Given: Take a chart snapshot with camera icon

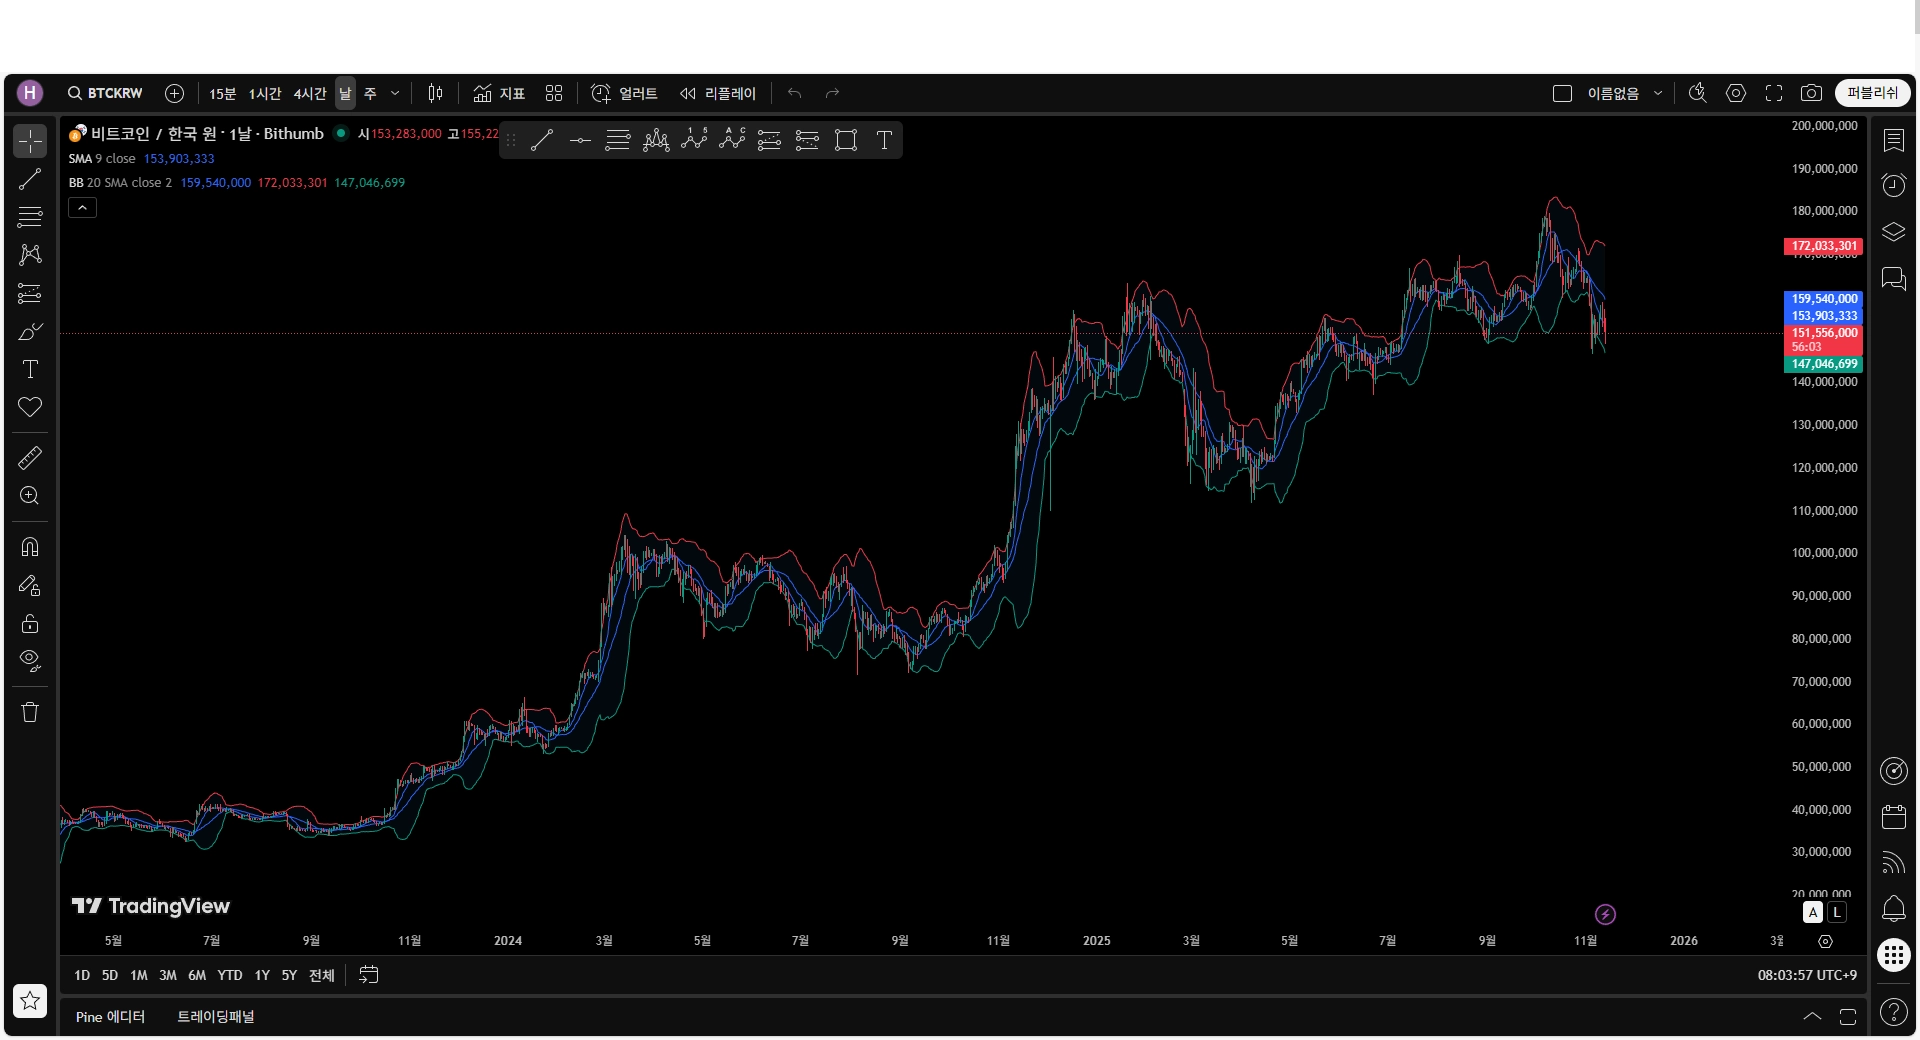Looking at the screenshot, I should click(x=1810, y=93).
